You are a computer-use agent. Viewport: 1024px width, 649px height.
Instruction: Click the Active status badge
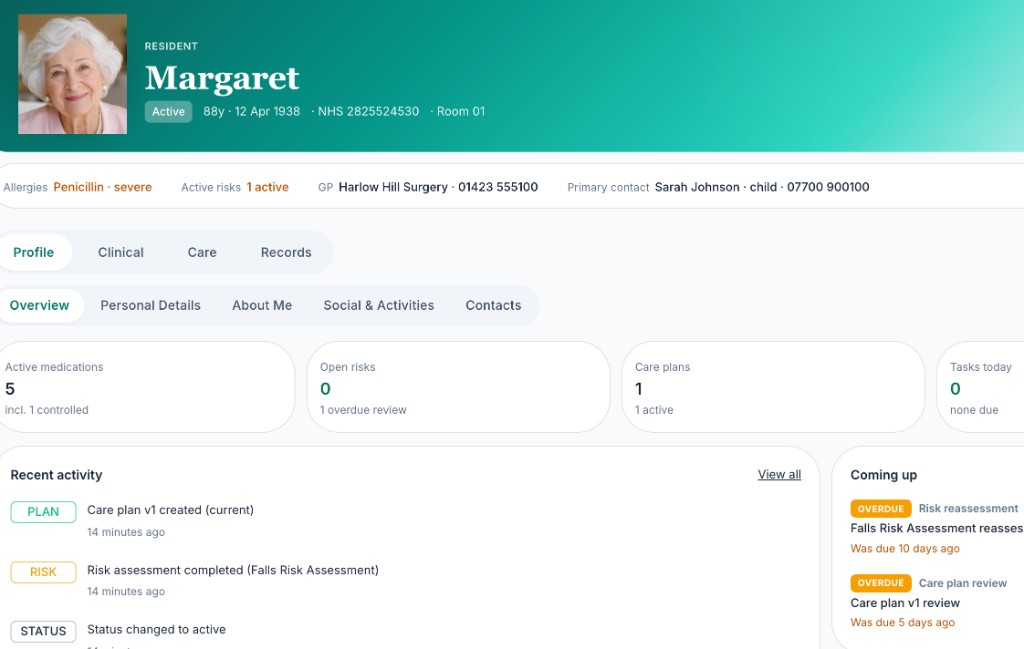168,112
